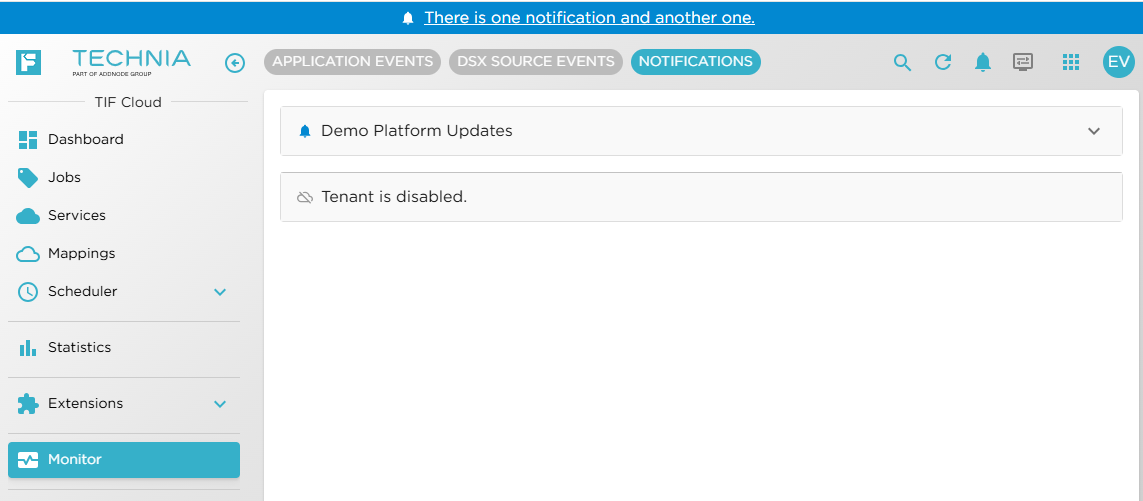Image resolution: width=1143 pixels, height=501 pixels.
Task: Open Dashboard from the sidebar
Action: (x=85, y=140)
